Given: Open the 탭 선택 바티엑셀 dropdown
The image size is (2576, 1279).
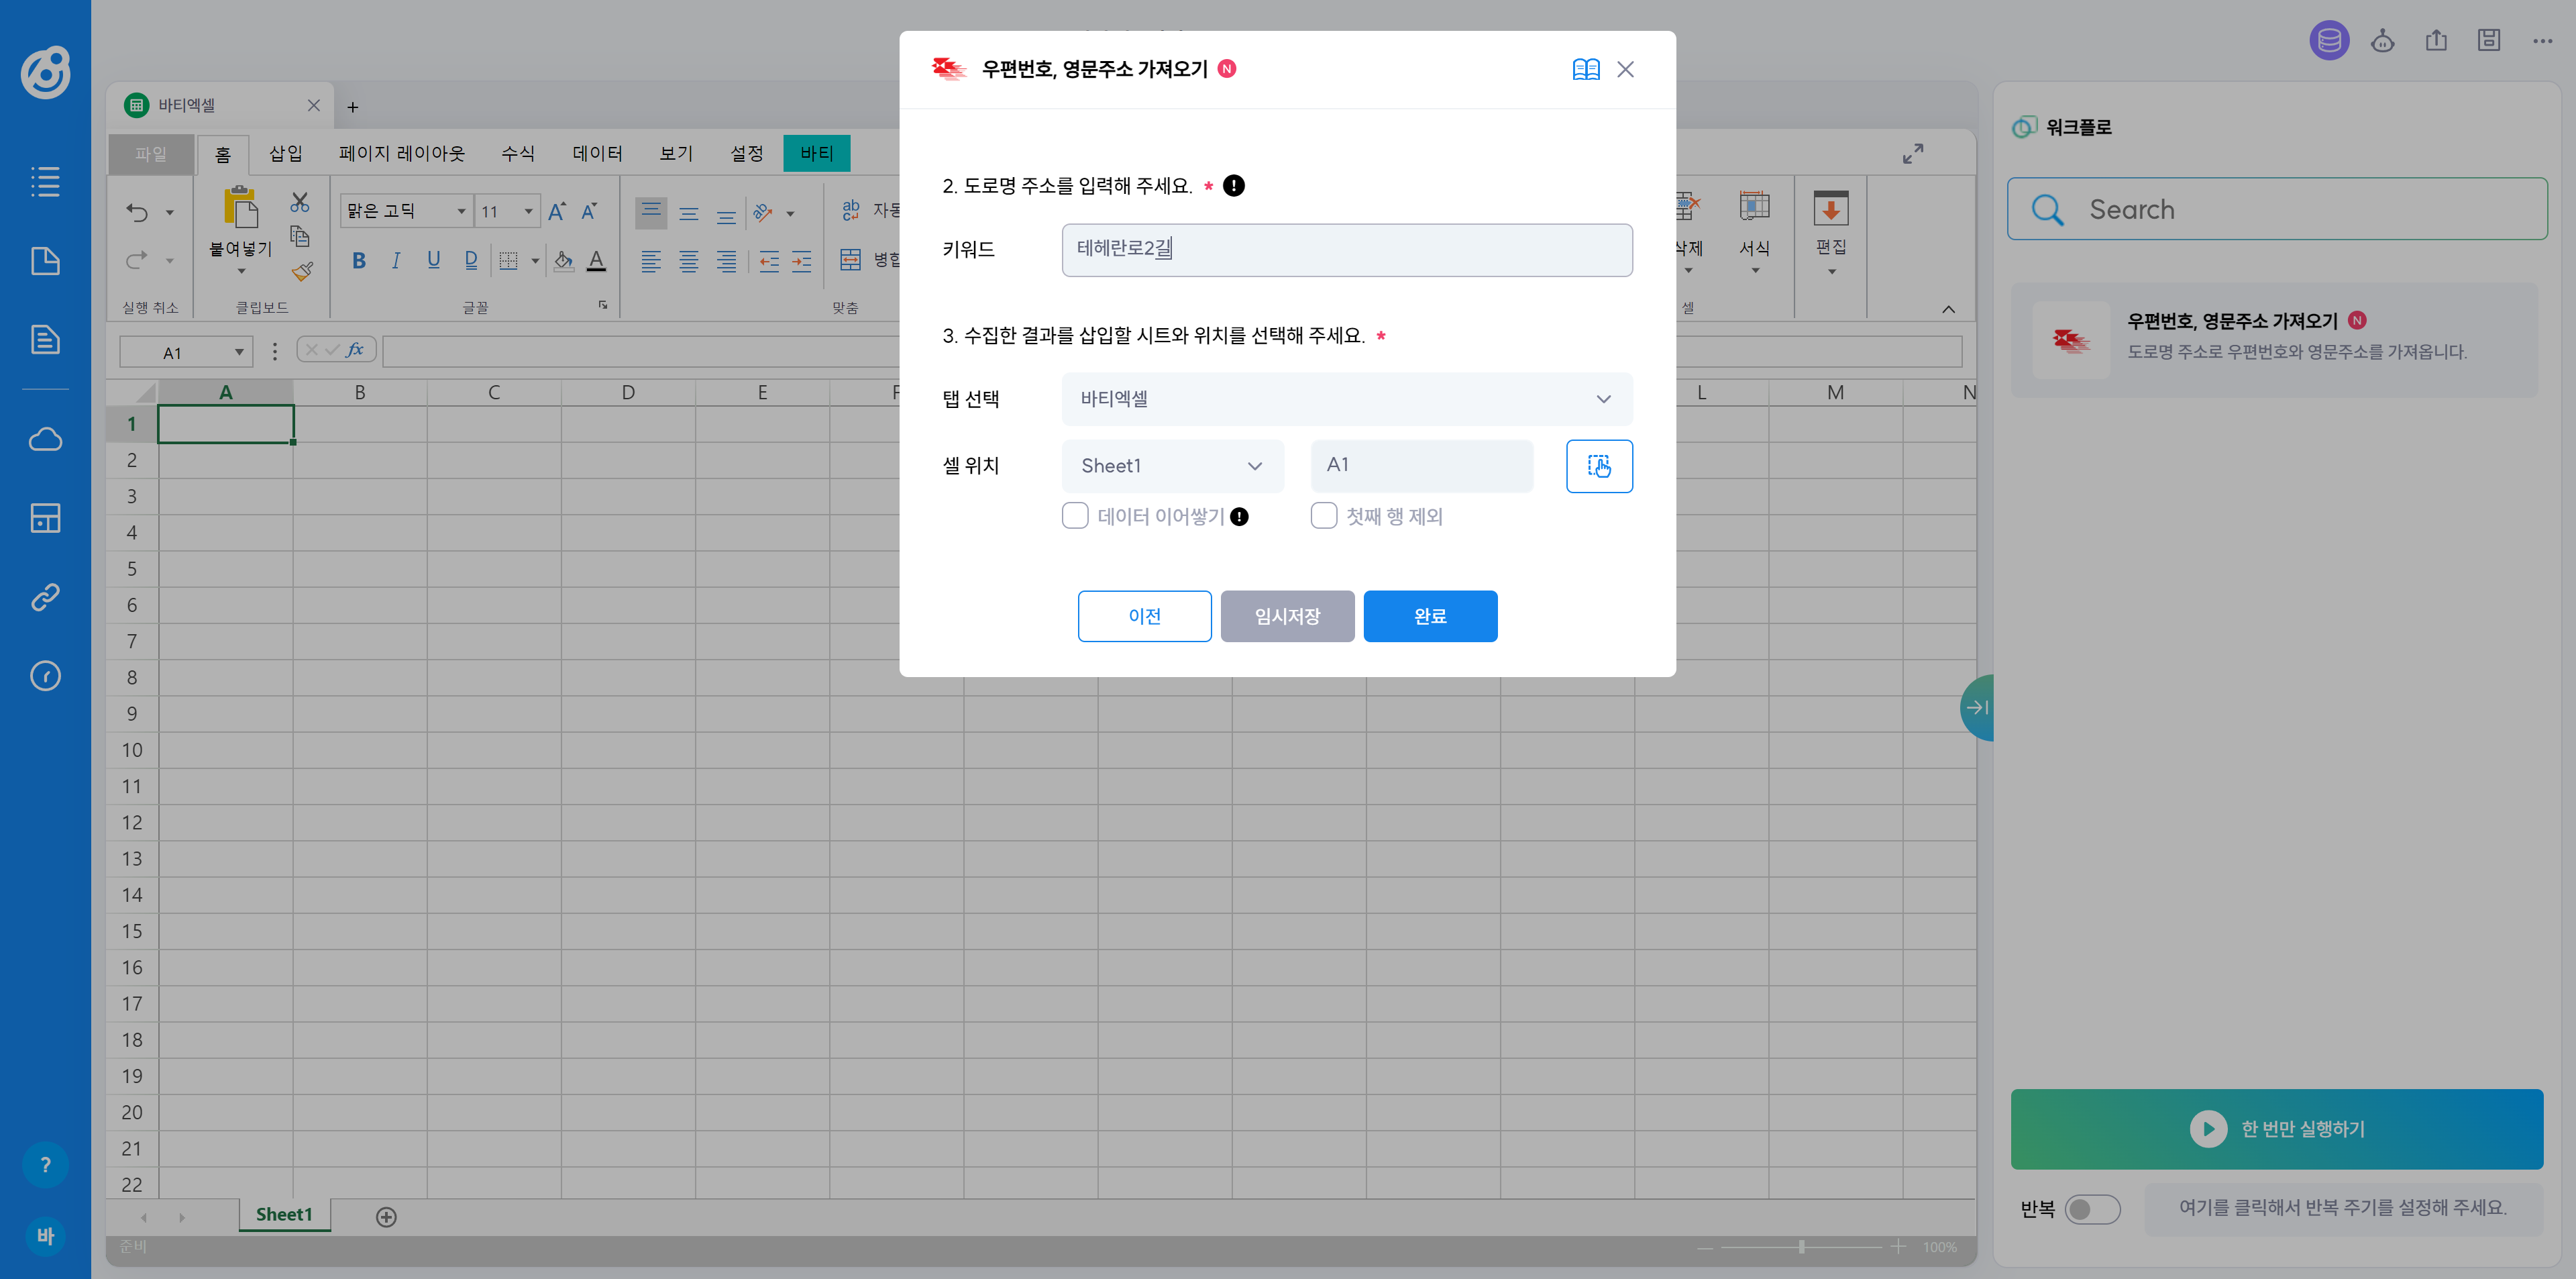Looking at the screenshot, I should pyautogui.click(x=1347, y=399).
